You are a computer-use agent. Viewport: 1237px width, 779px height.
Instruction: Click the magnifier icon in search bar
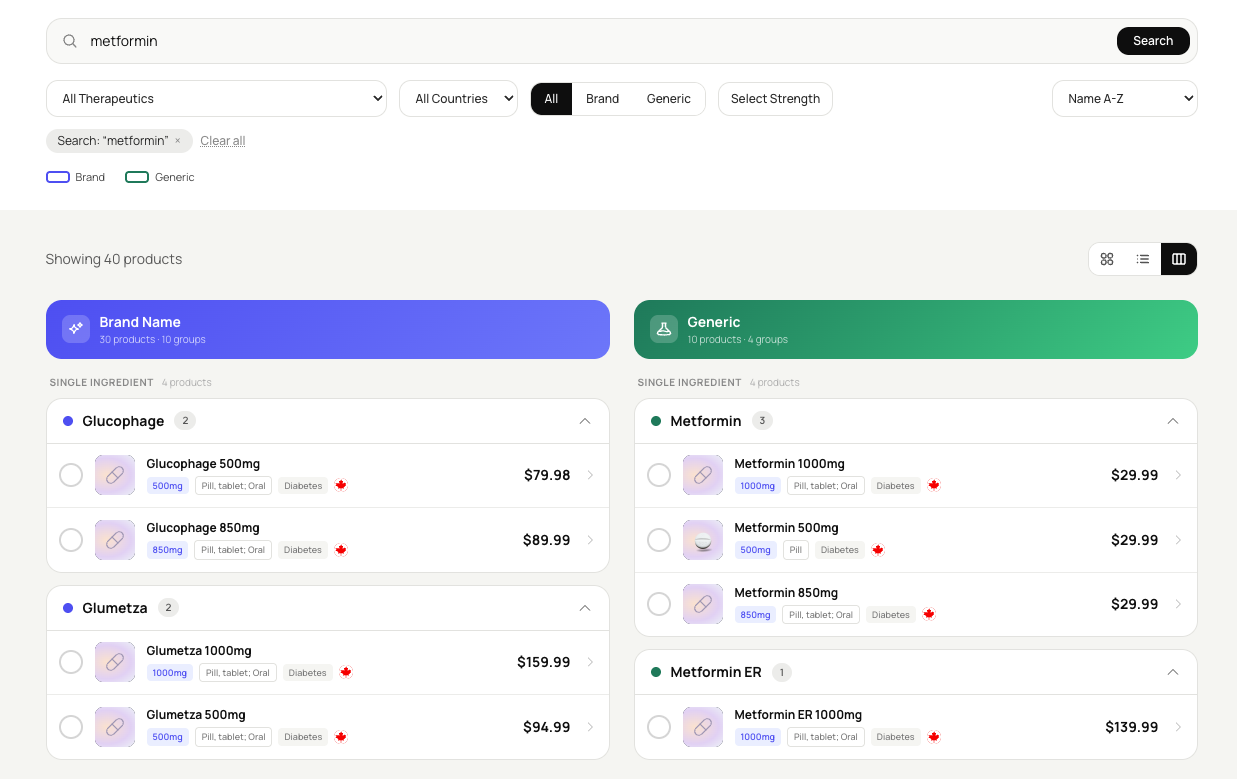click(x=70, y=41)
